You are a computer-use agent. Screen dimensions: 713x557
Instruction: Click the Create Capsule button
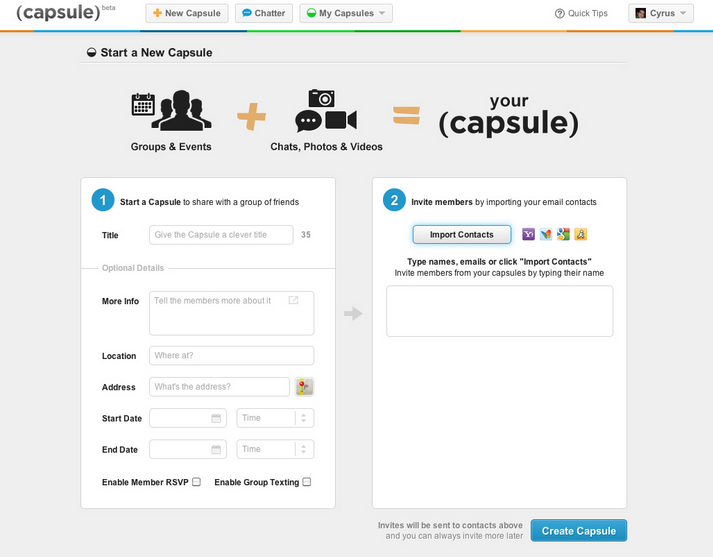tap(578, 531)
